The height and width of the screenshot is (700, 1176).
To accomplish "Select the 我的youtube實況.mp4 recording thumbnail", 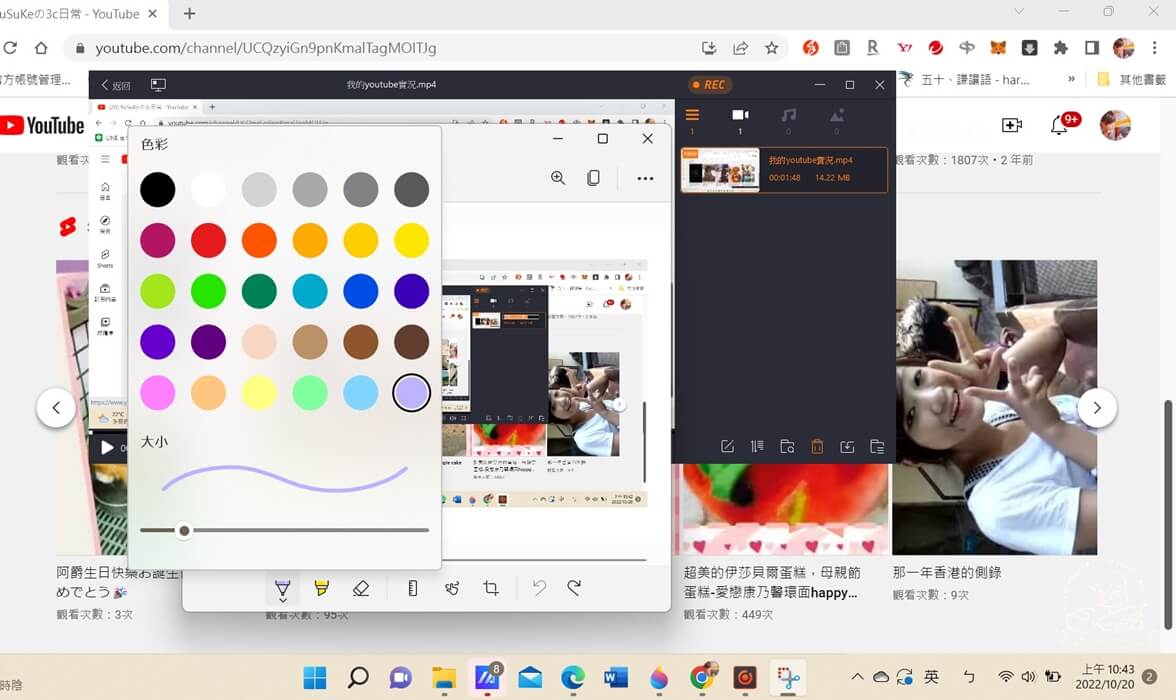I will 720,170.
